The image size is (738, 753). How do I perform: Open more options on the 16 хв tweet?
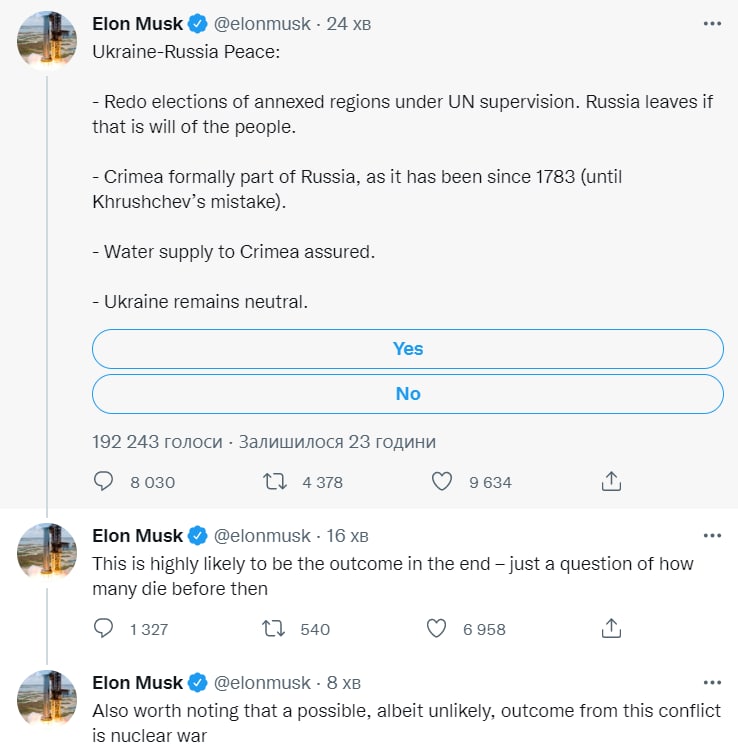click(712, 535)
